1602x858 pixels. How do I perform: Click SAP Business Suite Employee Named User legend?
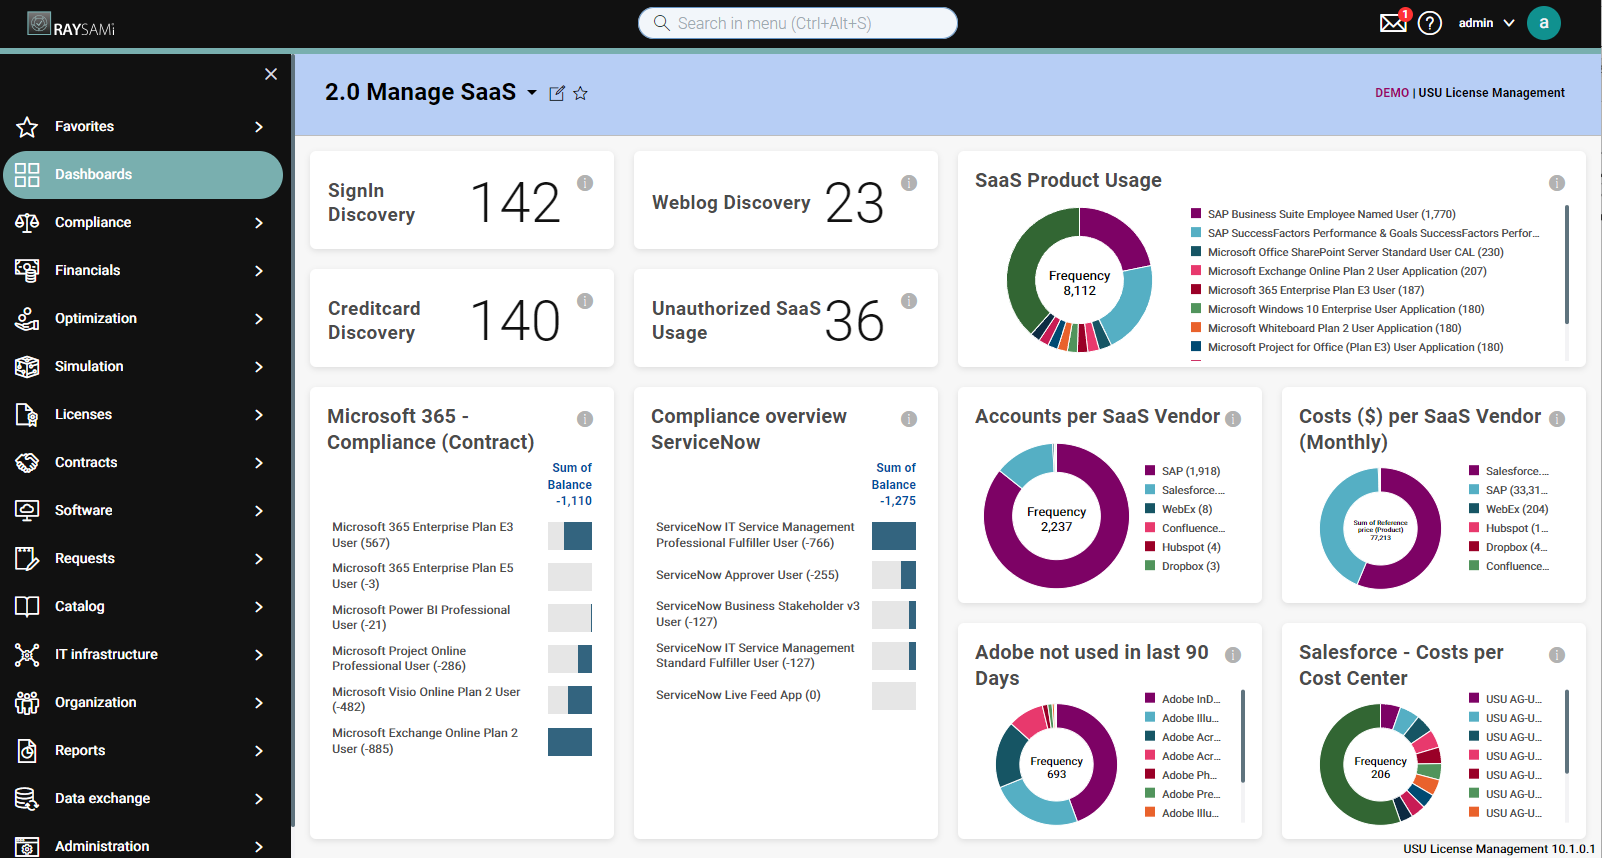click(1323, 214)
